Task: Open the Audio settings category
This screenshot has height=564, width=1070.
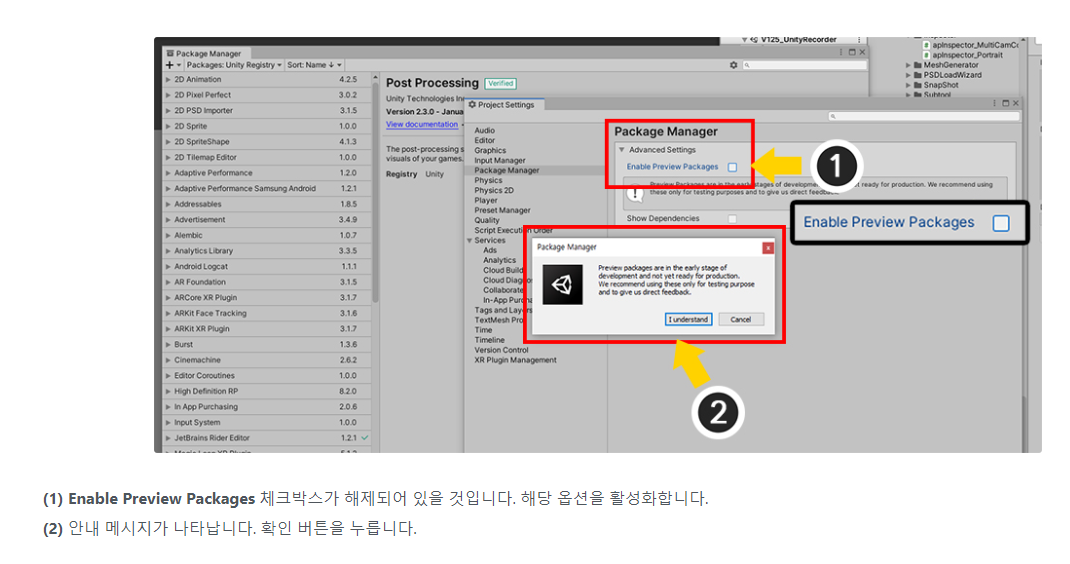Action: point(485,130)
